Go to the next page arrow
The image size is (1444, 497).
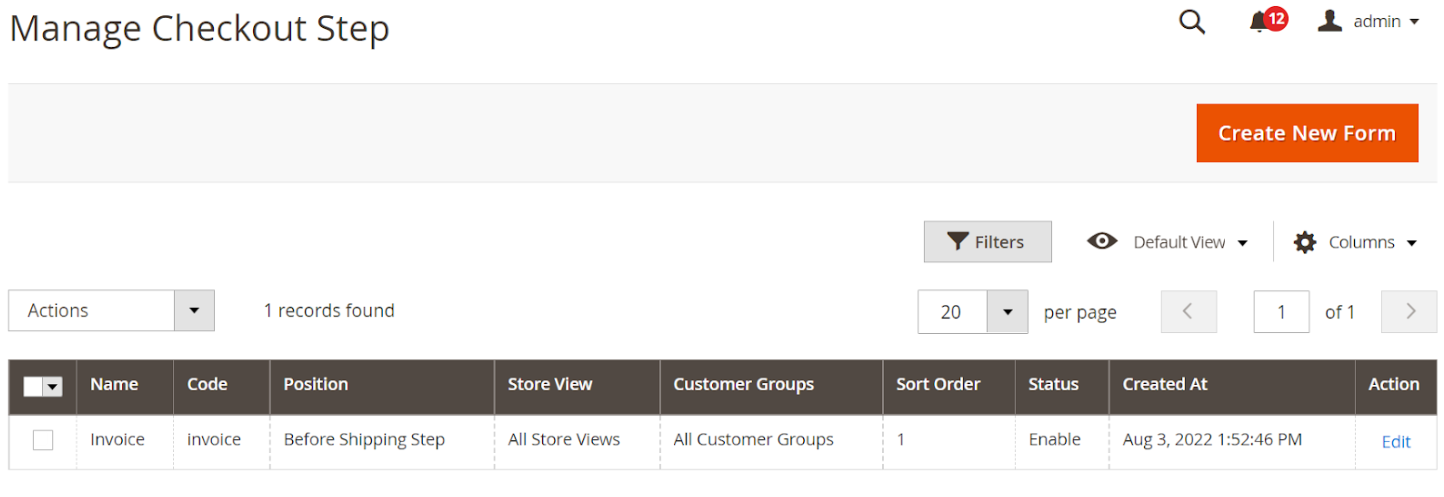(x=1409, y=312)
